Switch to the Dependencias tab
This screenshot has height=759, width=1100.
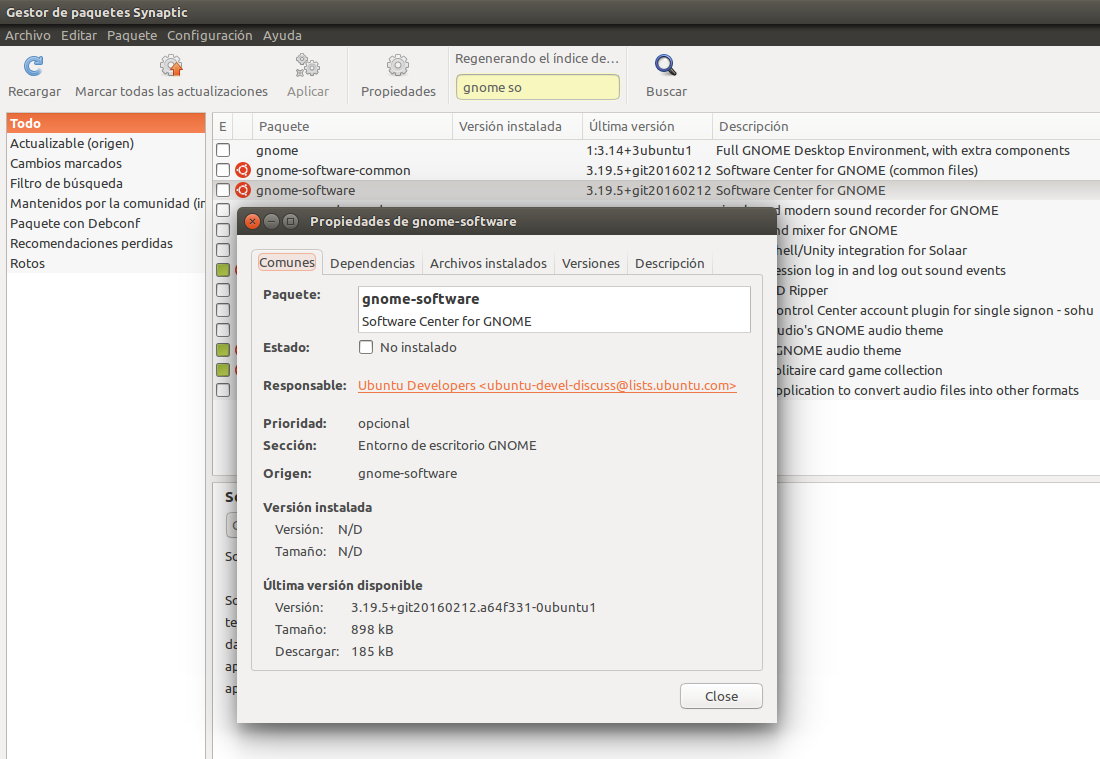pos(372,263)
